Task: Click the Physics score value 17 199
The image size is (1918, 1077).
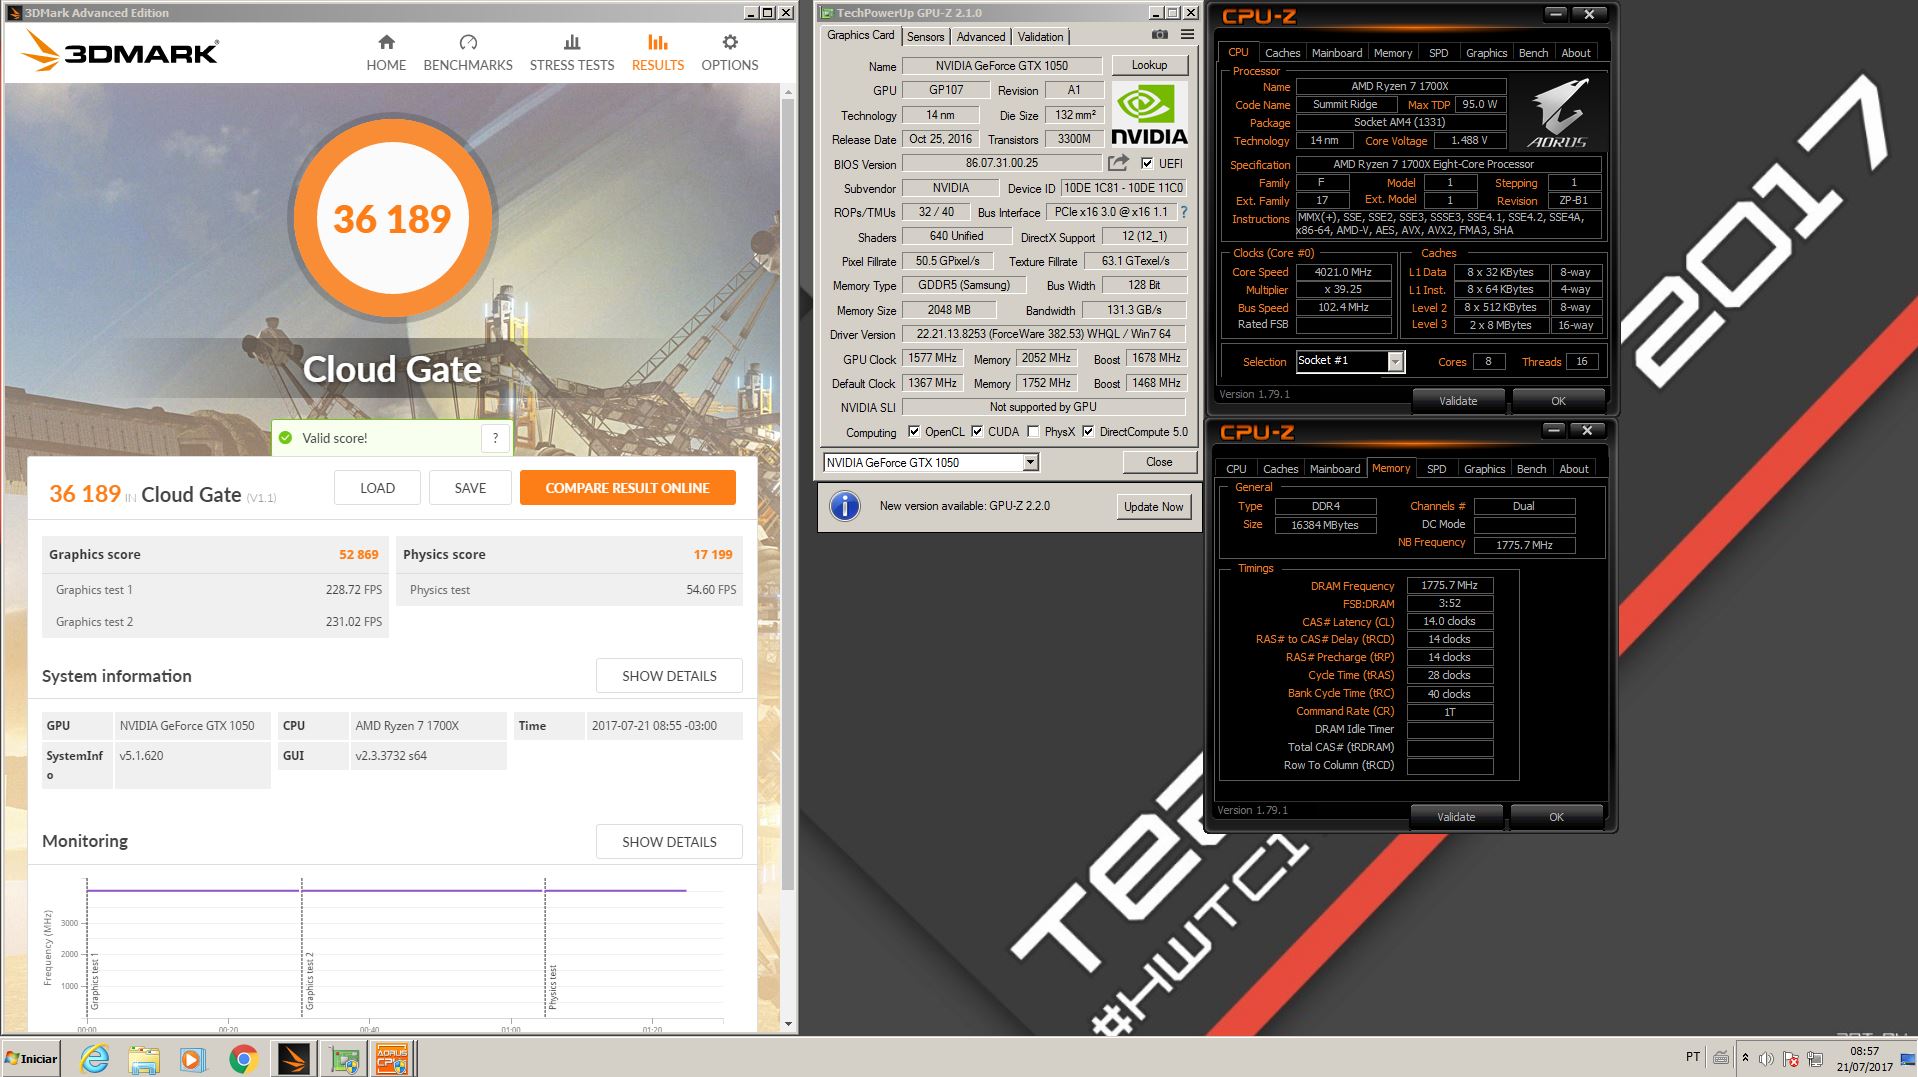Action: pyautogui.click(x=713, y=554)
